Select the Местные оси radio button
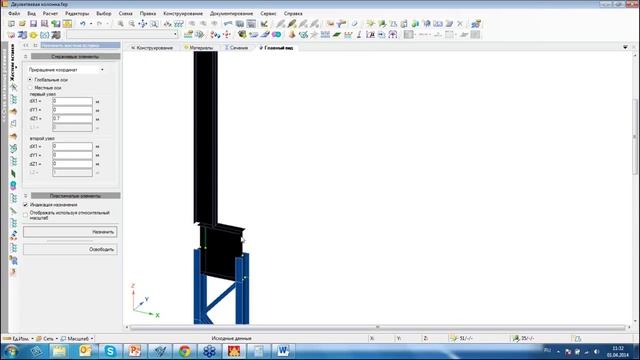This screenshot has height=360, width=640. 30,87
